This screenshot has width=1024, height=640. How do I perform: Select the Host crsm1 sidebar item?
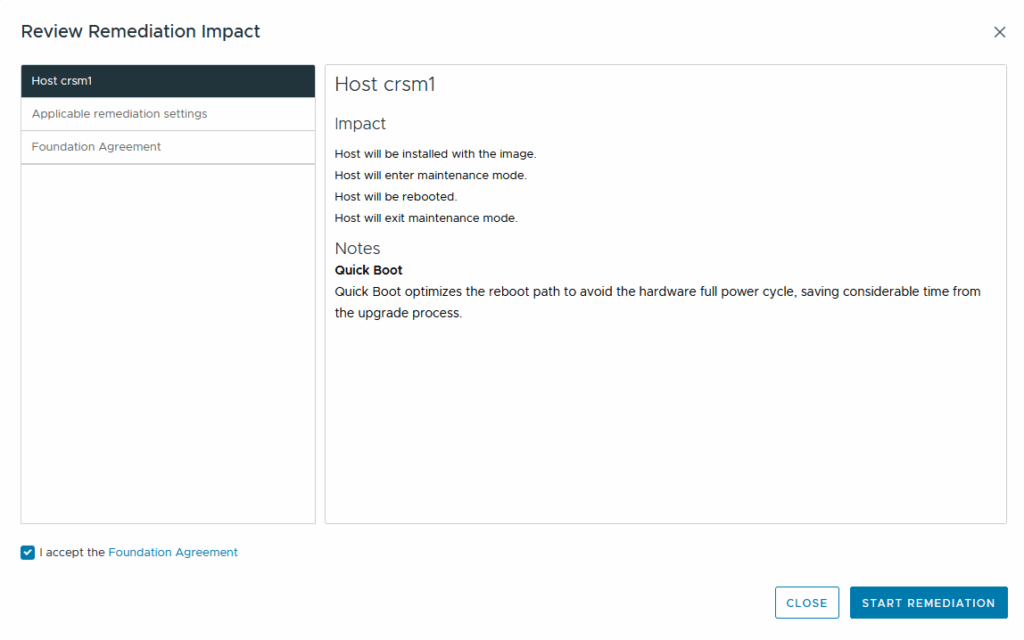tap(168, 81)
